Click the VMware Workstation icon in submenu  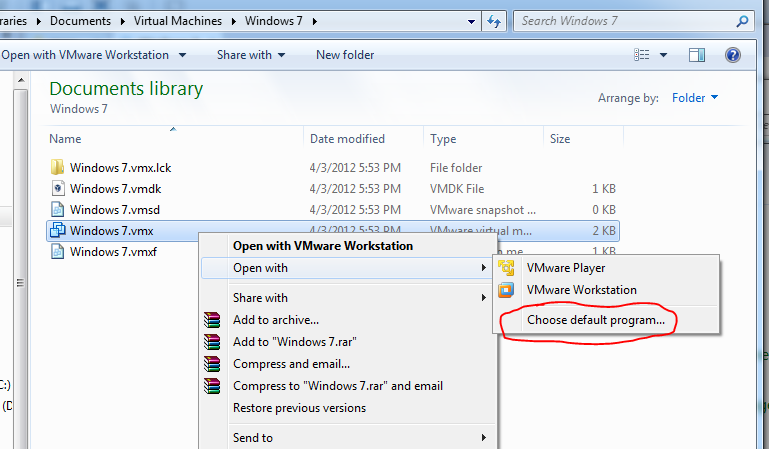tap(506, 290)
